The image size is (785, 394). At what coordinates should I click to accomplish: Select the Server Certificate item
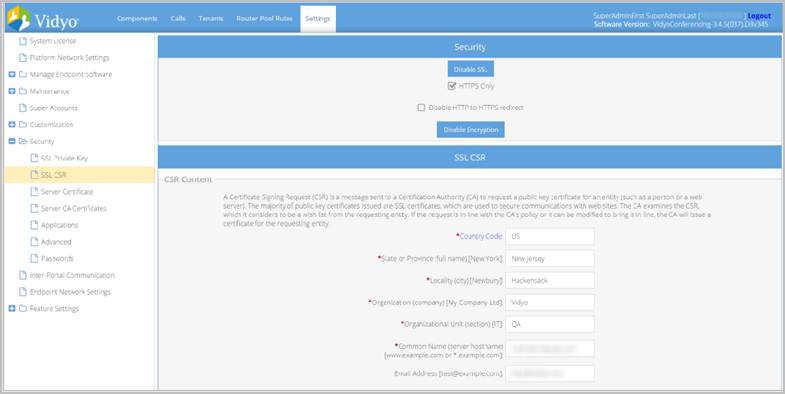67,192
